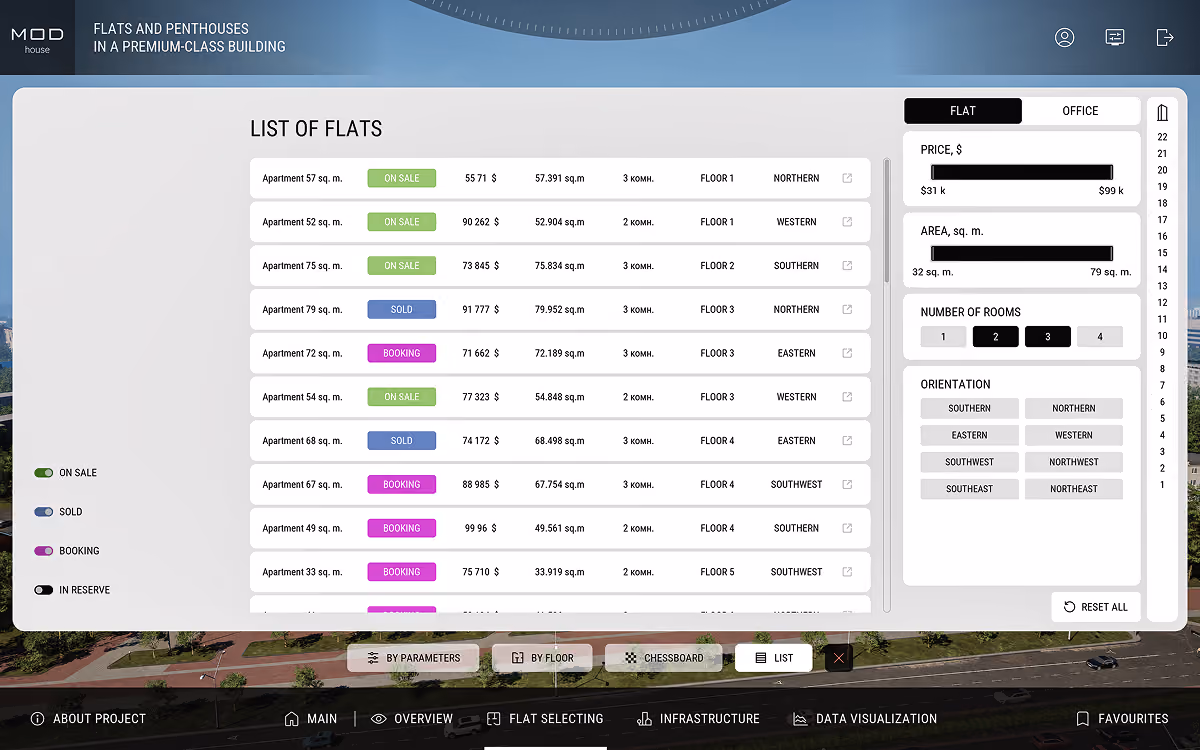This screenshot has height=750, width=1200.
Task: Open external link for Apartment 57 sq. m.
Action: 847,178
